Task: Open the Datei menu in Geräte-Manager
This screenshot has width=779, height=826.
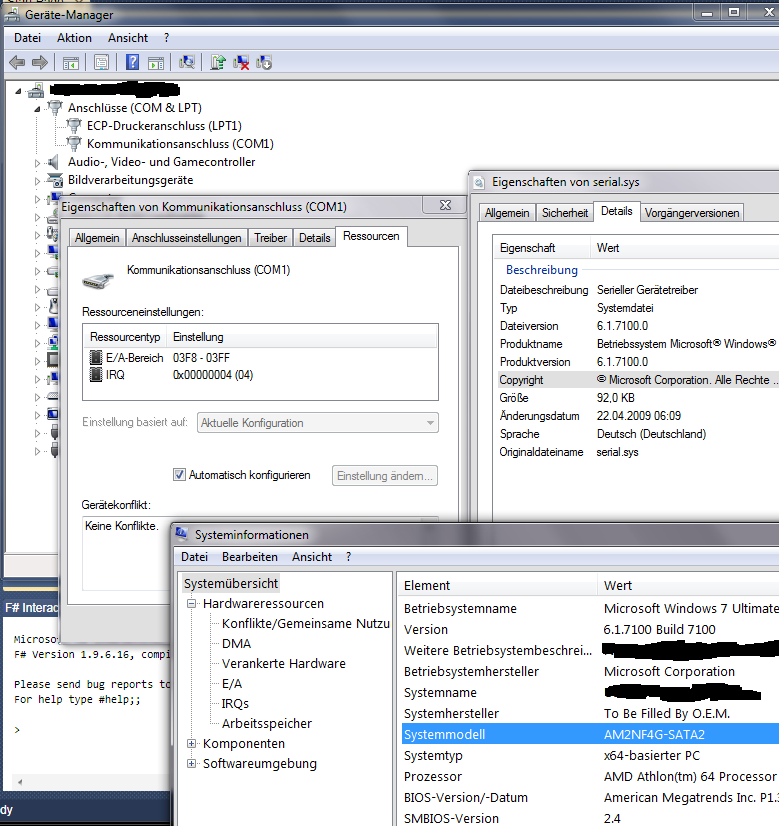Action: pyautogui.click(x=27, y=38)
